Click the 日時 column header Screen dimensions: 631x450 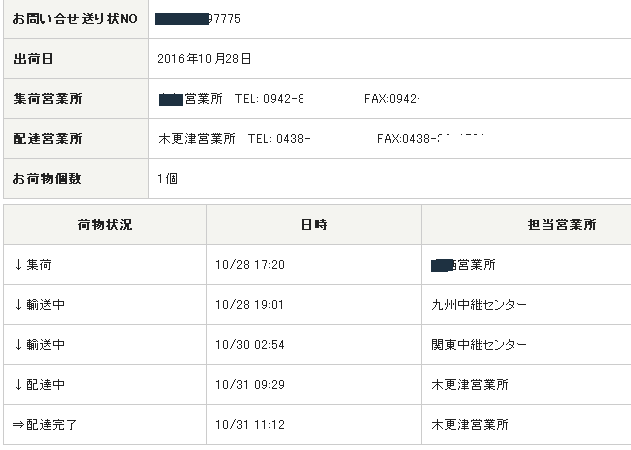click(313, 225)
